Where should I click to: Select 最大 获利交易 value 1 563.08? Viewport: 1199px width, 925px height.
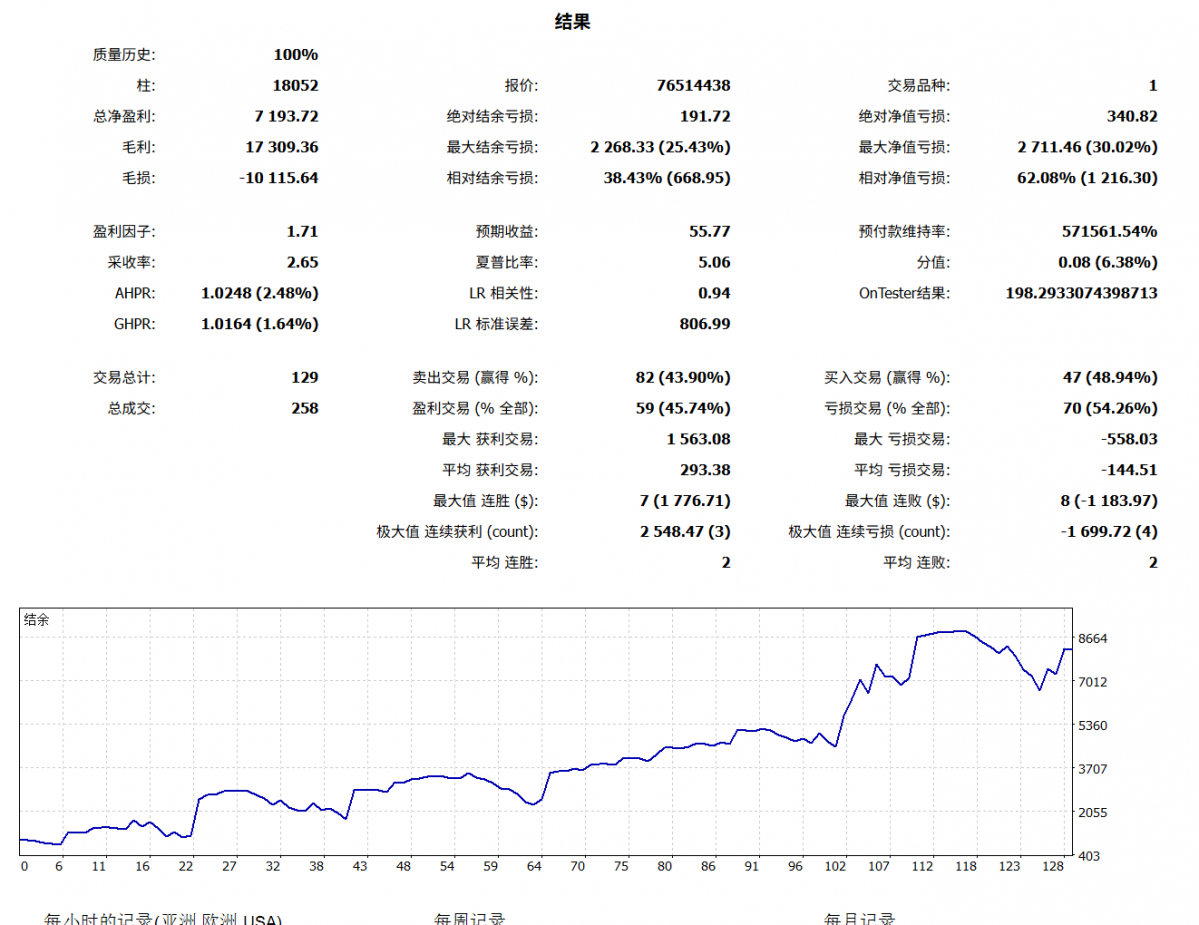point(698,439)
